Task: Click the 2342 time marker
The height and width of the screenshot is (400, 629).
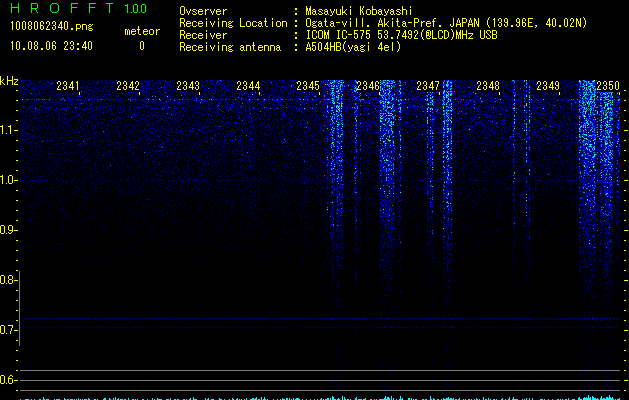Action: click(x=128, y=86)
